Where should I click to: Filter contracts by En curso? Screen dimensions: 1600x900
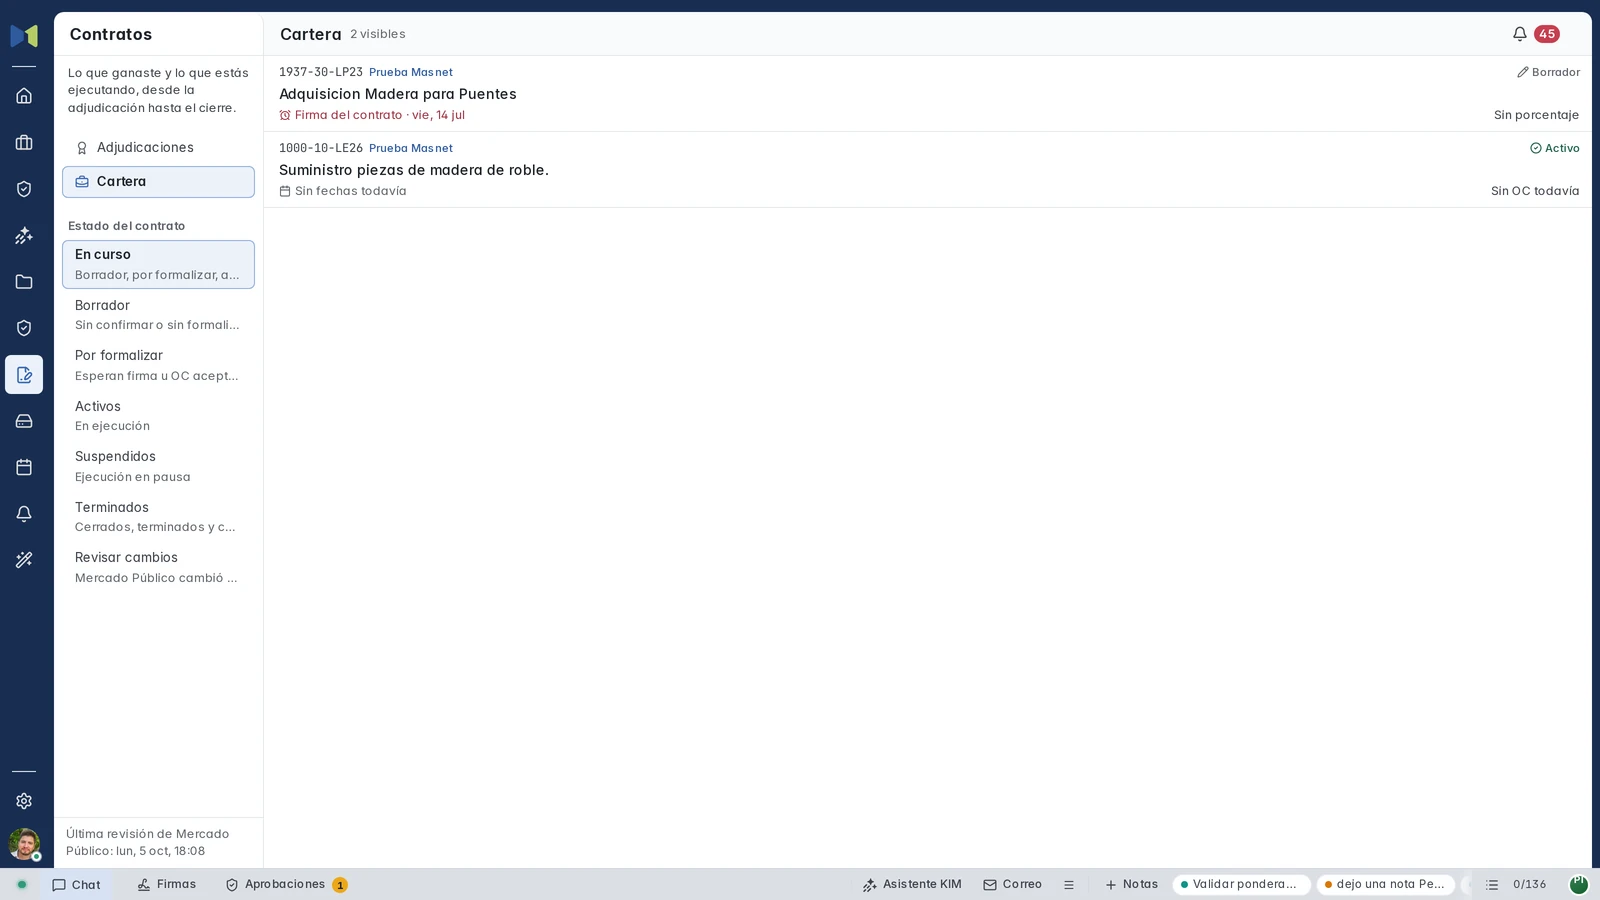click(x=158, y=265)
